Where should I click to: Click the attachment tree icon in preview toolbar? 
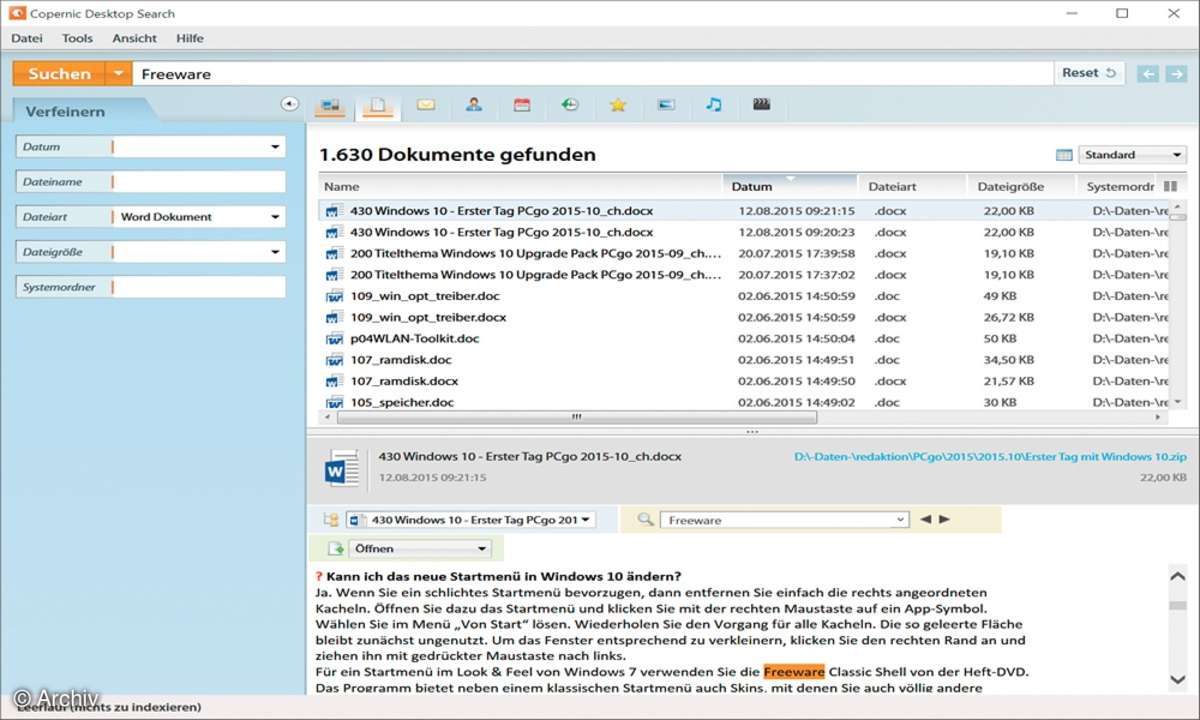pyautogui.click(x=331, y=520)
